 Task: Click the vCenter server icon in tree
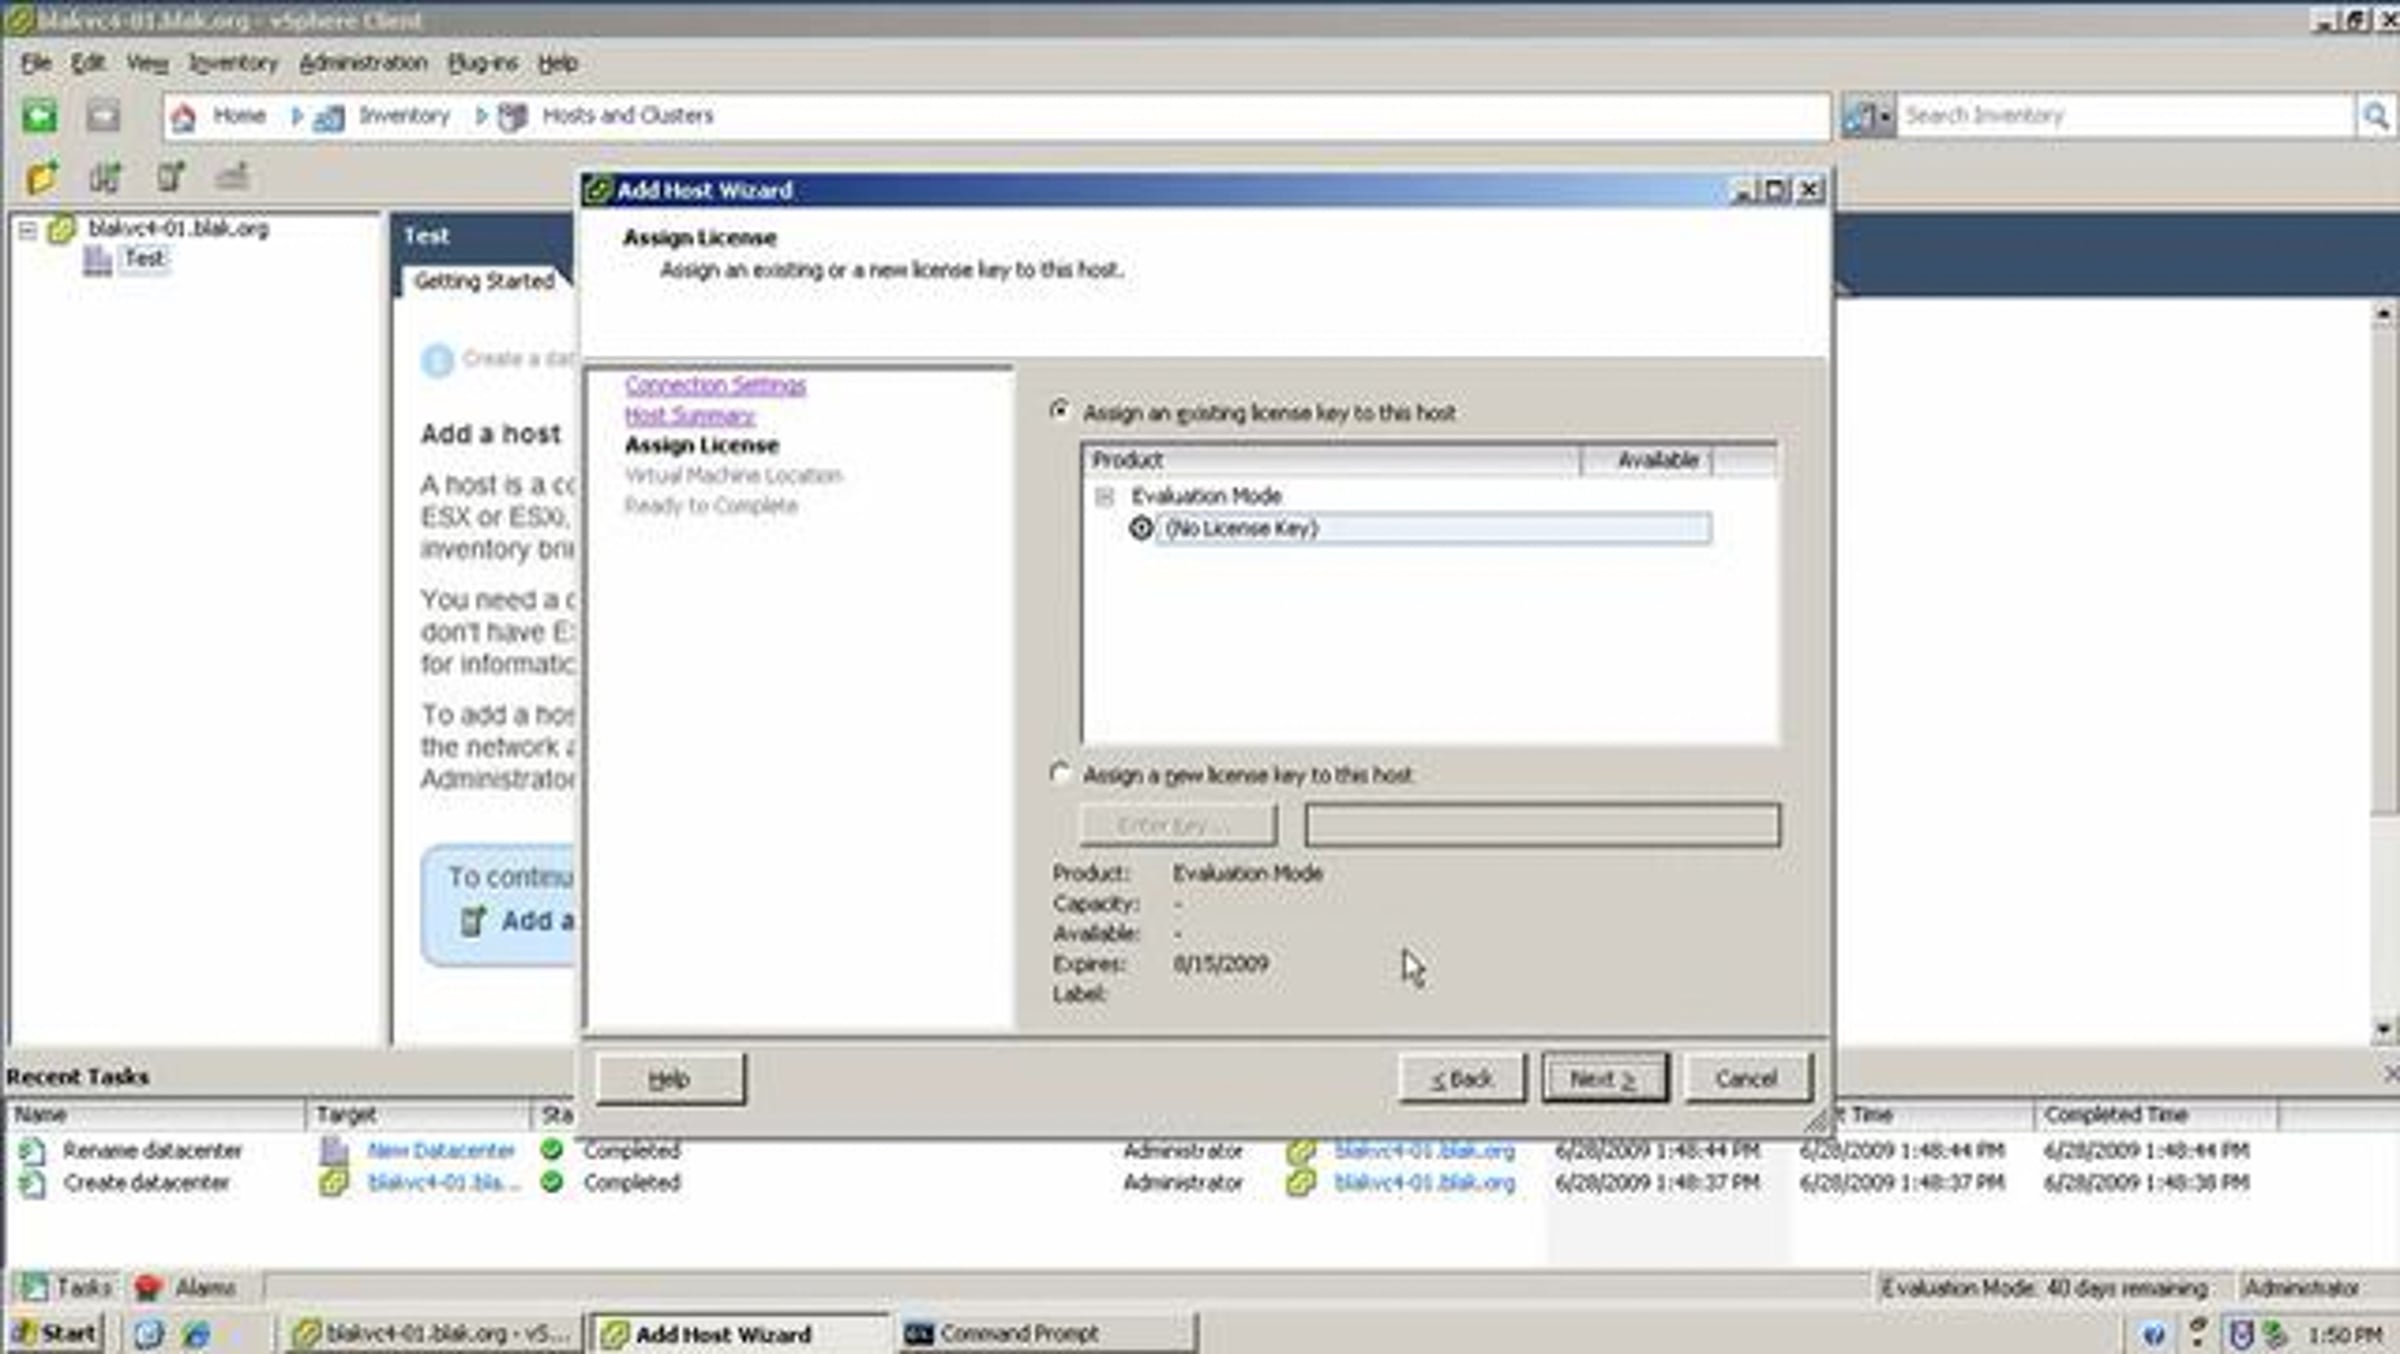[x=62, y=229]
